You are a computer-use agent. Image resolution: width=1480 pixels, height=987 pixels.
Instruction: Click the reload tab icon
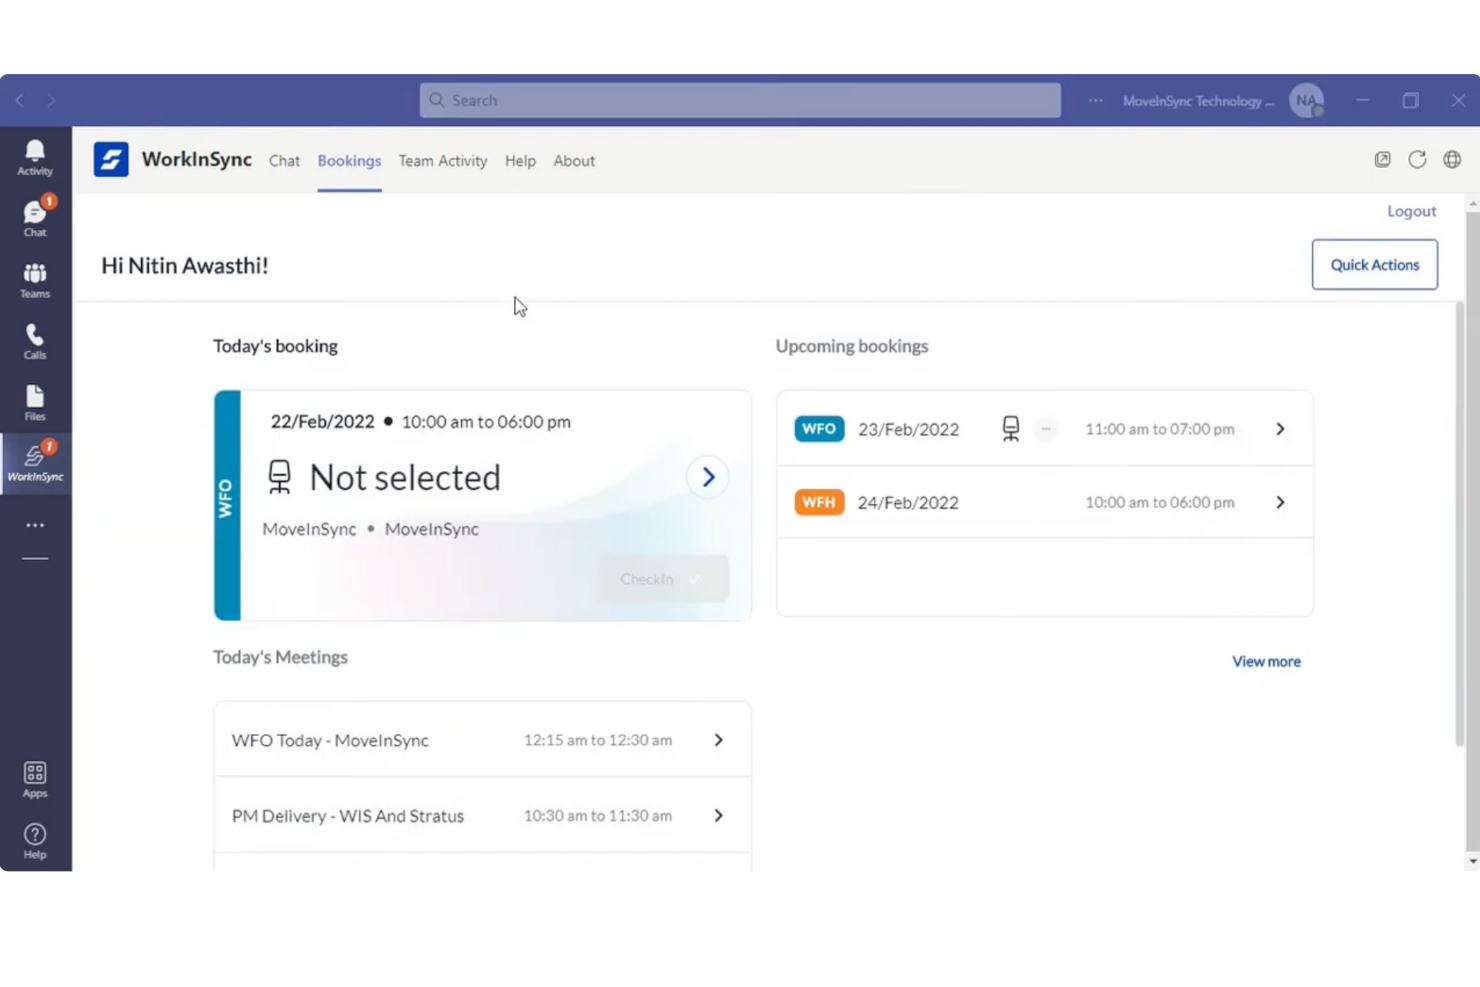1417,160
